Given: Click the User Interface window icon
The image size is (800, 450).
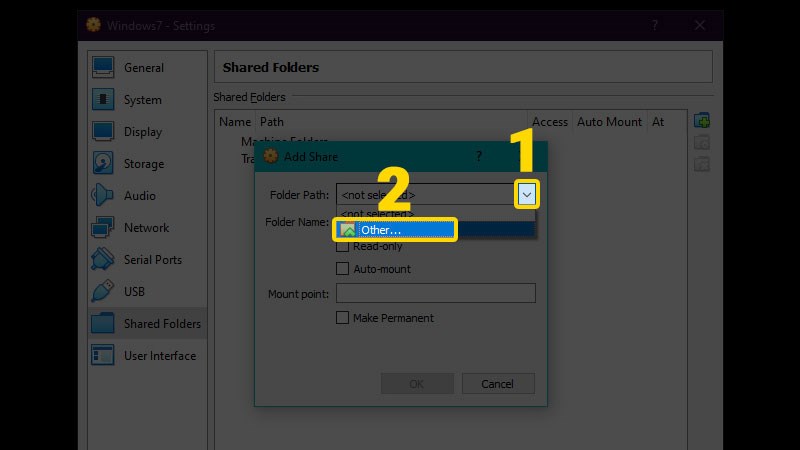Looking at the screenshot, I should (103, 355).
